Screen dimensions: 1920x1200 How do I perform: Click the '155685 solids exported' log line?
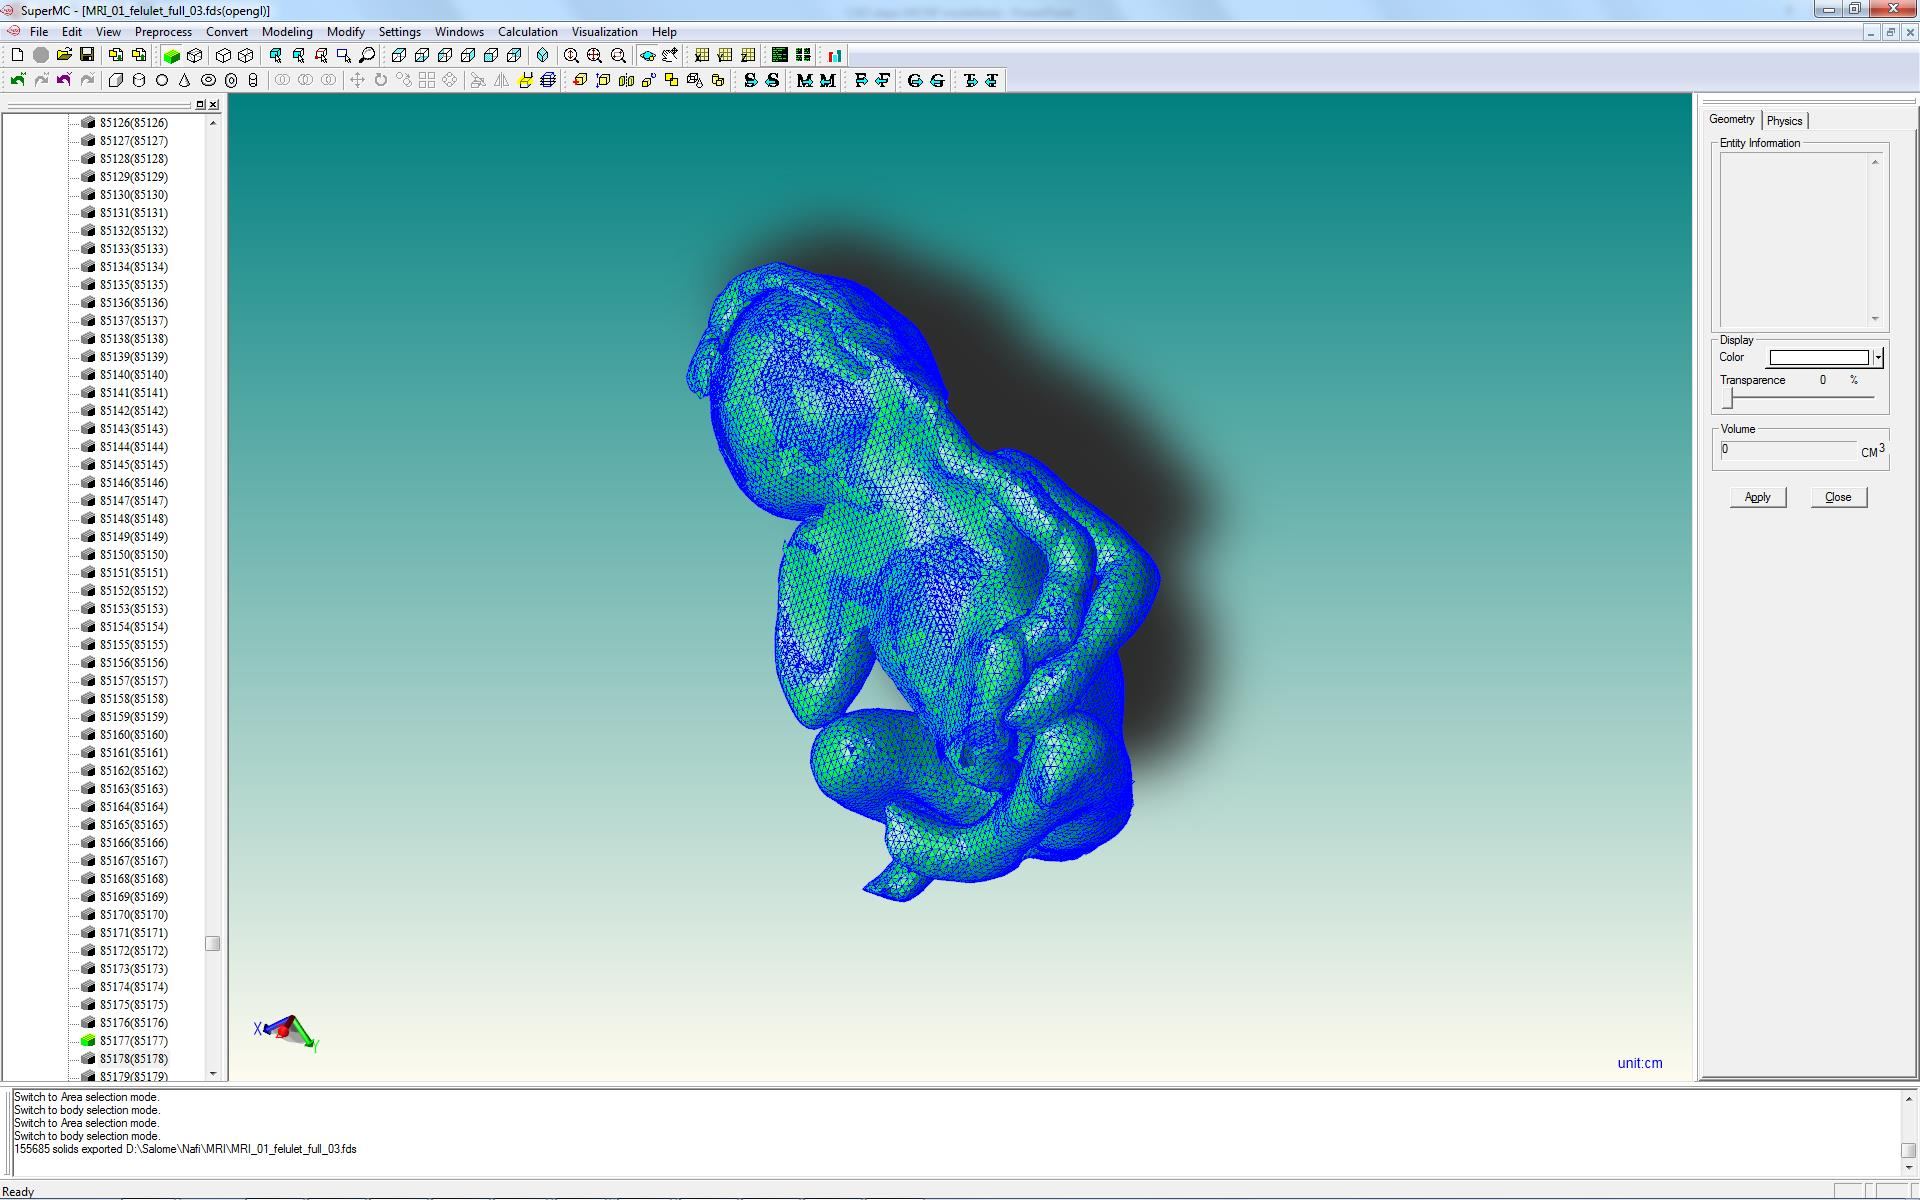[185, 1149]
